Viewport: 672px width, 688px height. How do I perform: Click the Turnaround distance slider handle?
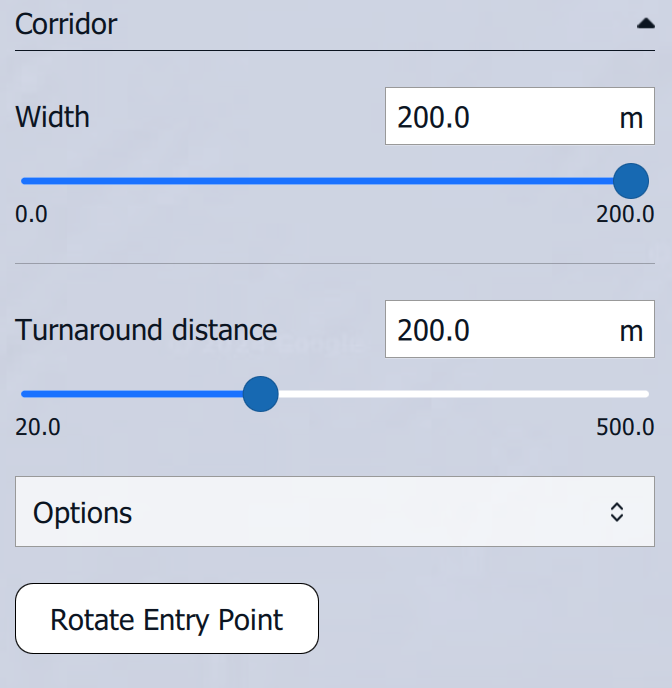(261, 394)
